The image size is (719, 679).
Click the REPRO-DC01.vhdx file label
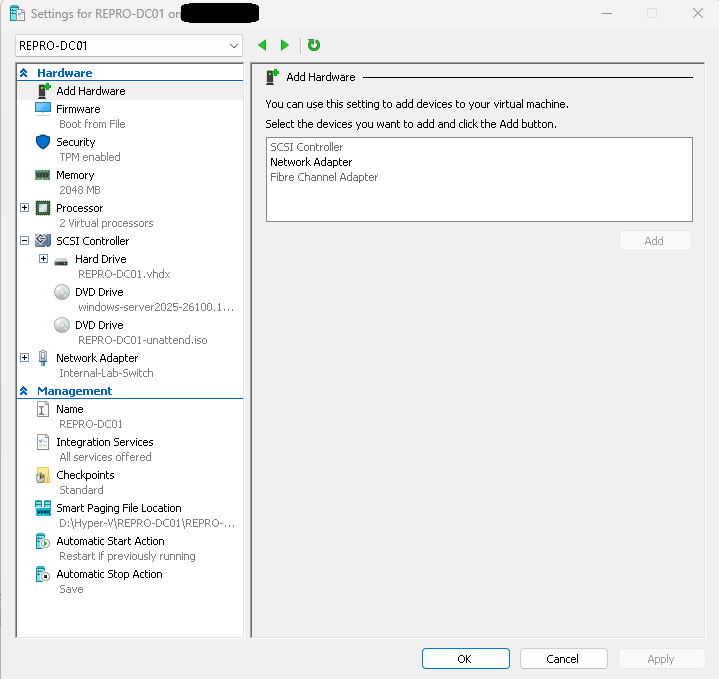point(124,274)
